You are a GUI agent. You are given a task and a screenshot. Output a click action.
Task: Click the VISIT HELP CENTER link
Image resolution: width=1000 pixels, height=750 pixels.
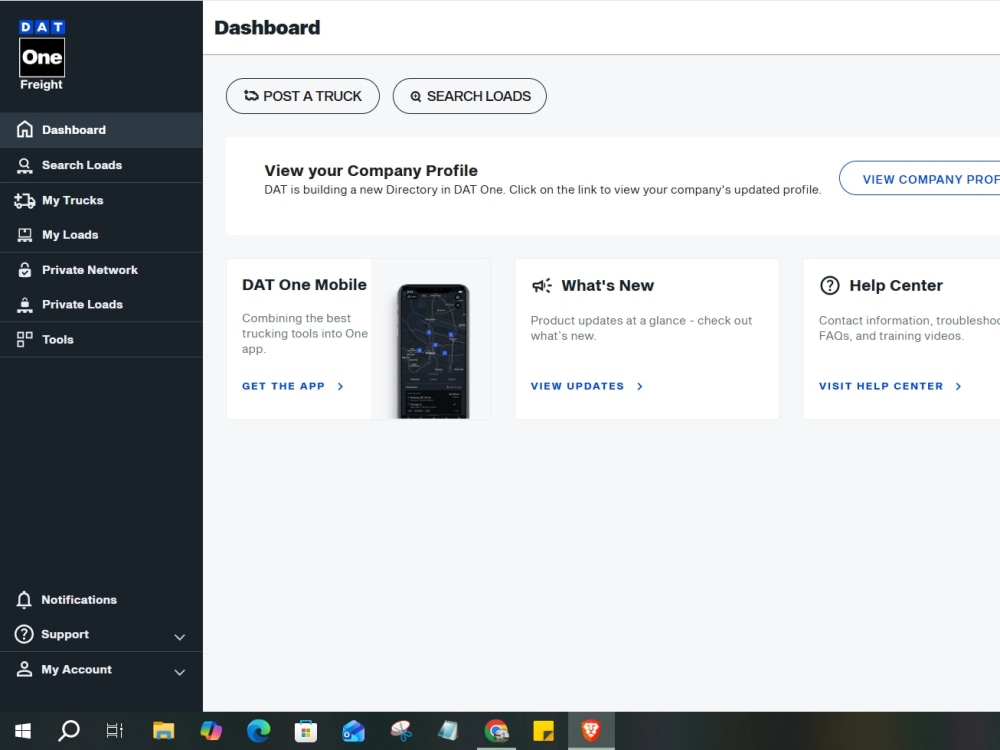tap(890, 386)
